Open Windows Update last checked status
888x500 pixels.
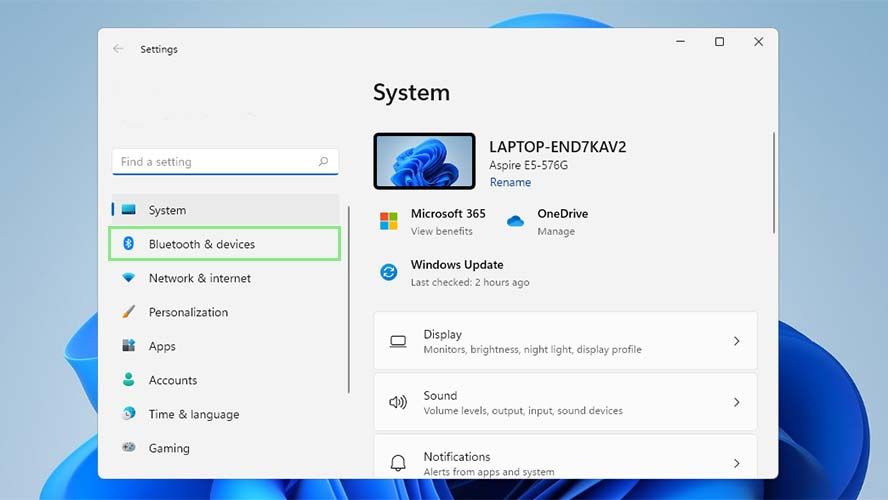(x=470, y=282)
